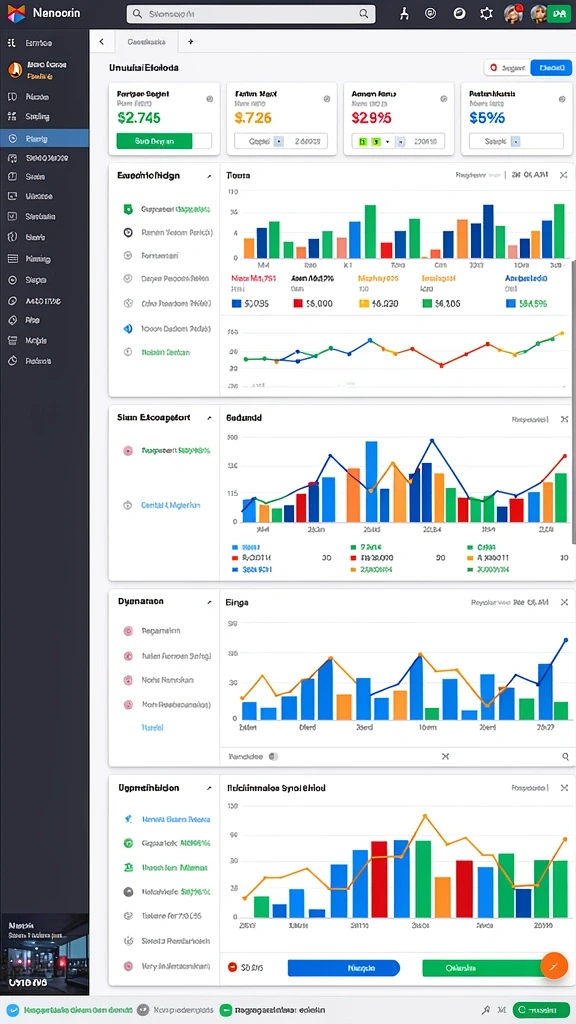The width and height of the screenshot is (576, 1024).
Task: Focus the search field in the top bar
Action: pyautogui.click(x=251, y=13)
